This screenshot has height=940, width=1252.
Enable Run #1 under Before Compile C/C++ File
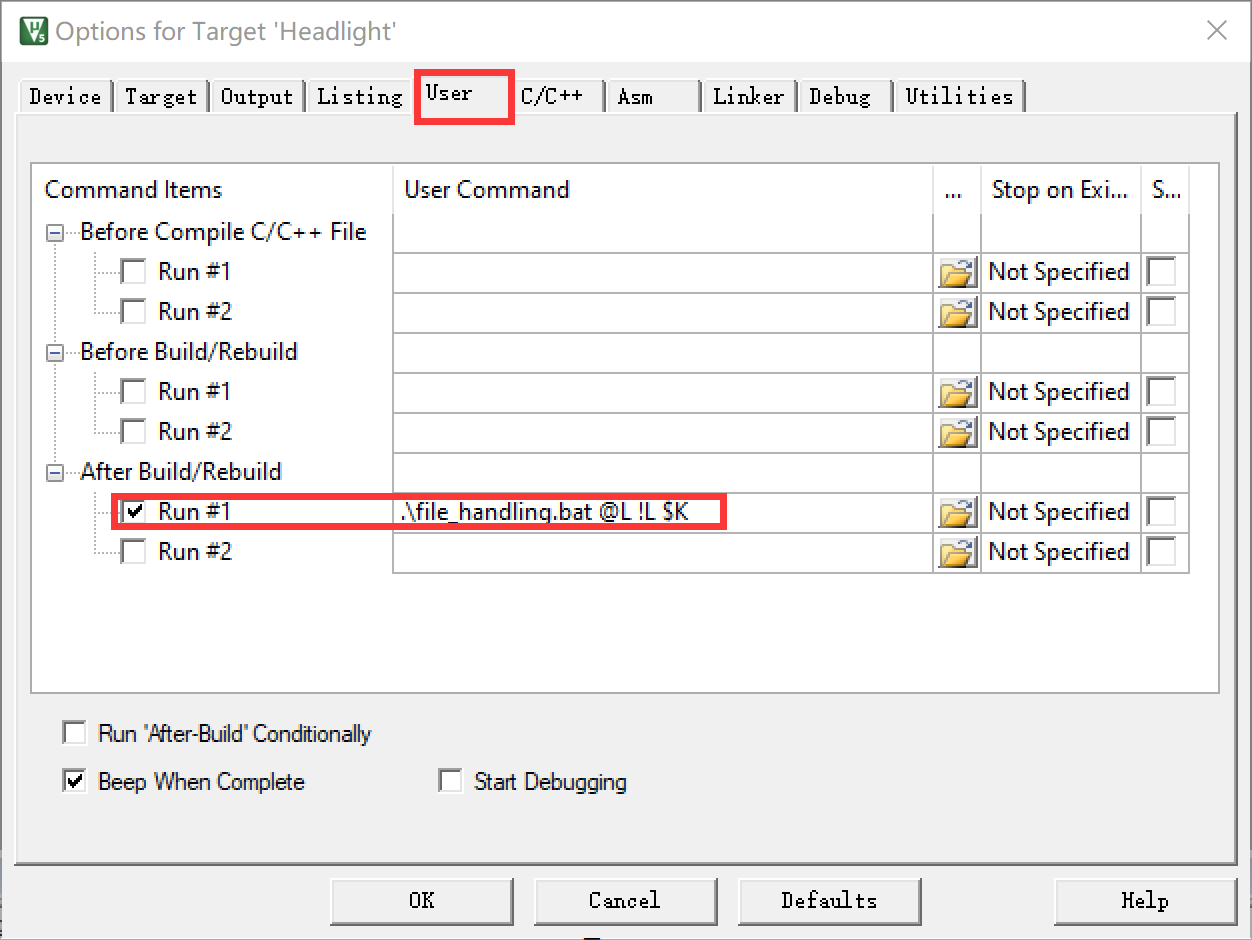pos(133,272)
